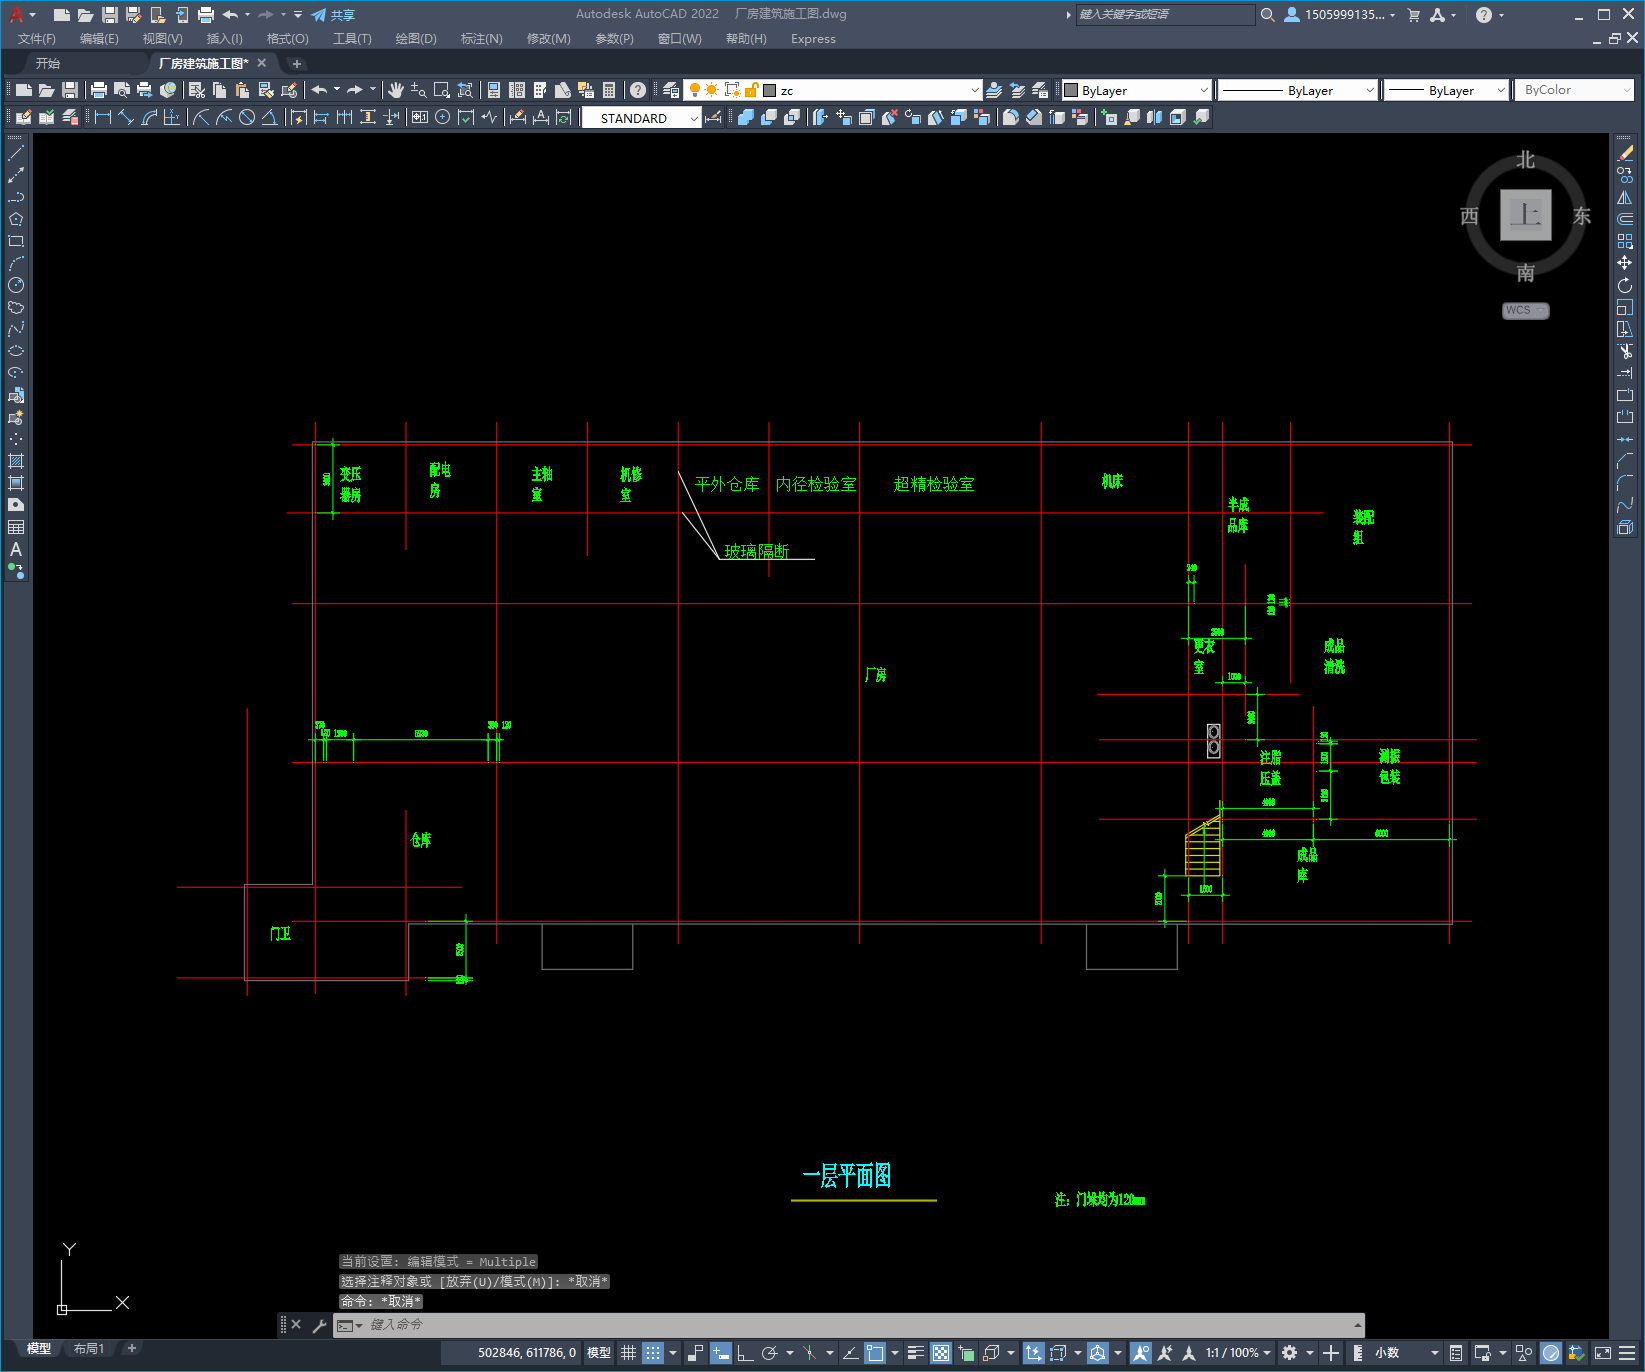Click the Customize Commandline wrench icon
The width and height of the screenshot is (1645, 1372).
320,1325
